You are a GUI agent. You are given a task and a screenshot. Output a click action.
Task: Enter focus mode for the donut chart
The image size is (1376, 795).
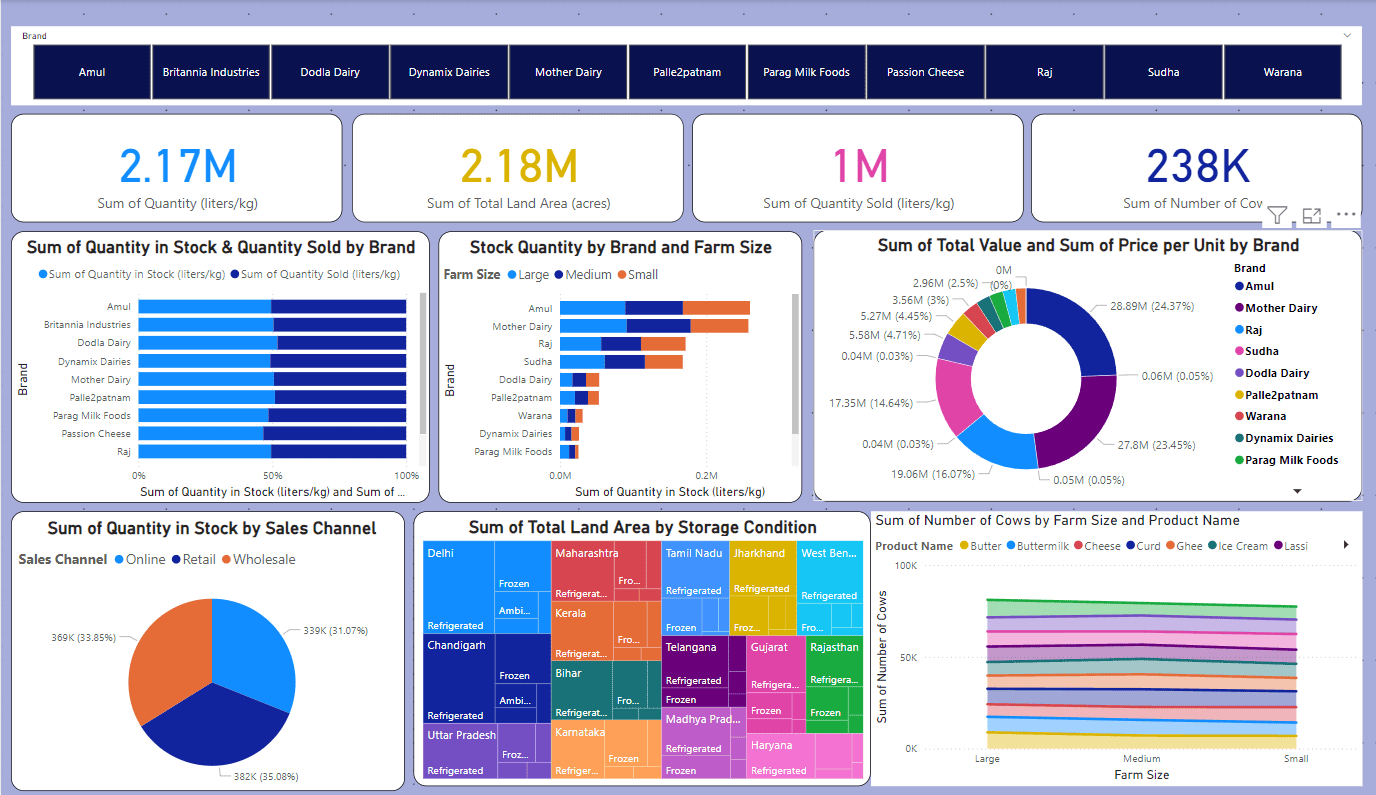pyautogui.click(x=1312, y=215)
